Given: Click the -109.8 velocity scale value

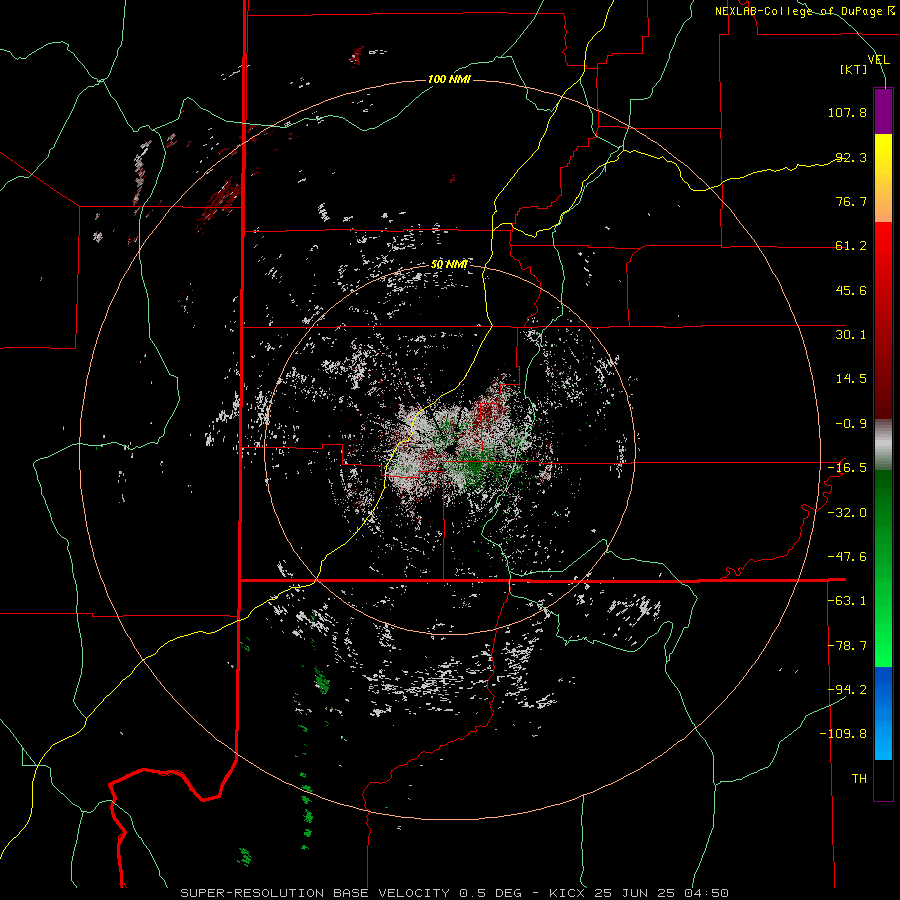Looking at the screenshot, I should 843,734.
